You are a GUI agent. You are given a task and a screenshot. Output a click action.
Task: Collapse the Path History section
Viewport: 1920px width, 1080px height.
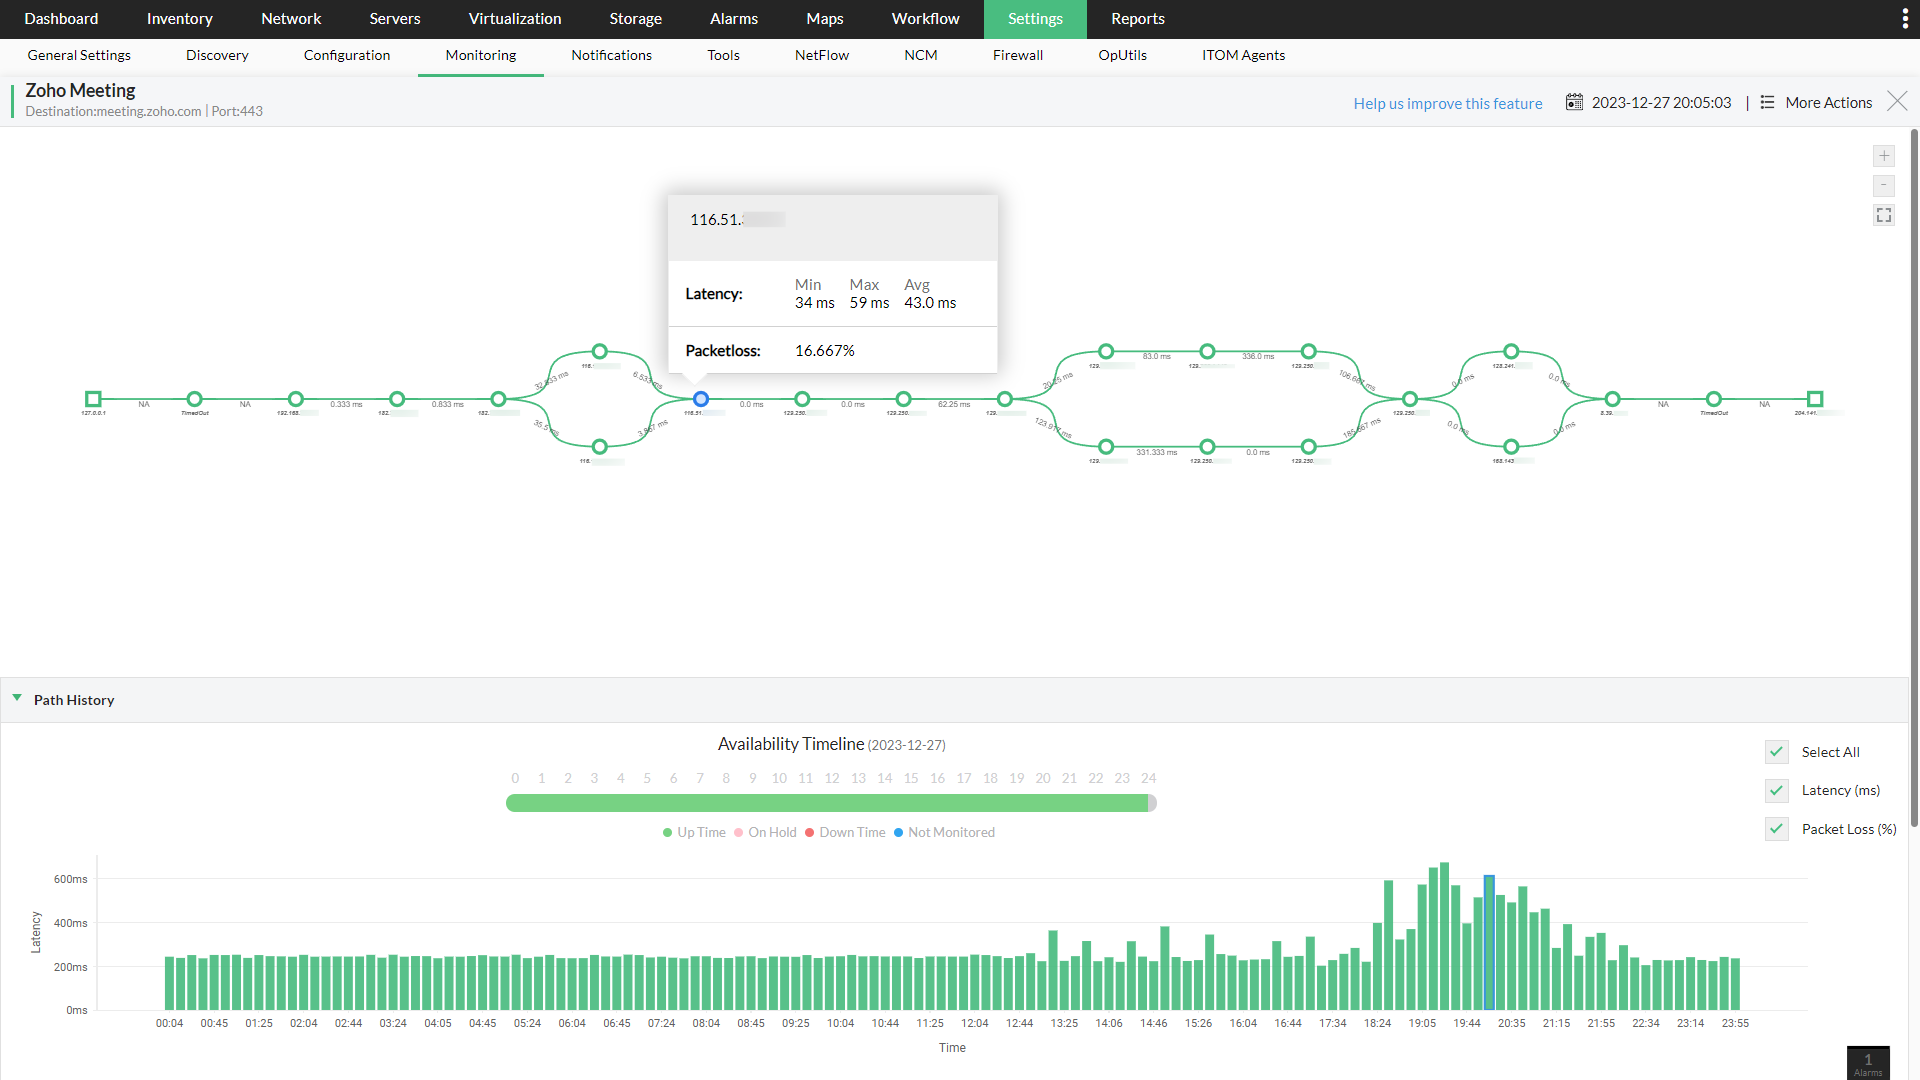(17, 699)
